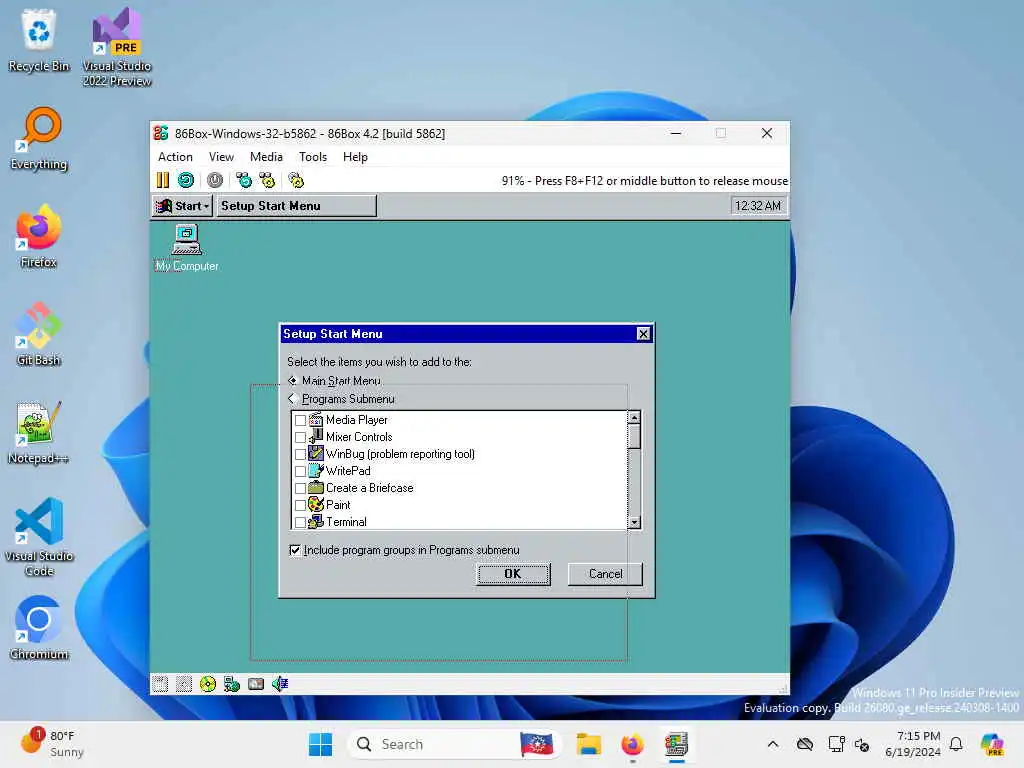Open the Help menu in 86Box
1024x768 pixels.
click(x=355, y=157)
